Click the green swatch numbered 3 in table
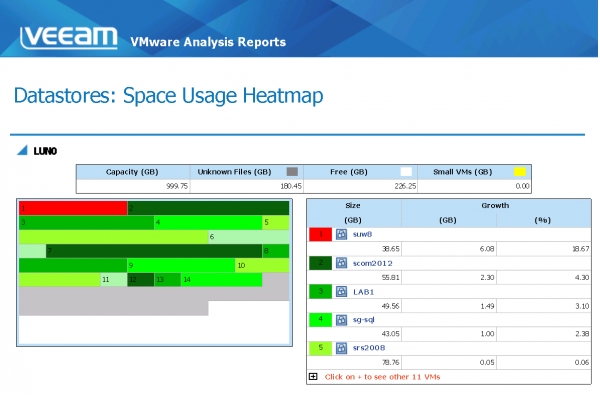Image resolution: width=600 pixels, height=396 pixels. point(320,292)
